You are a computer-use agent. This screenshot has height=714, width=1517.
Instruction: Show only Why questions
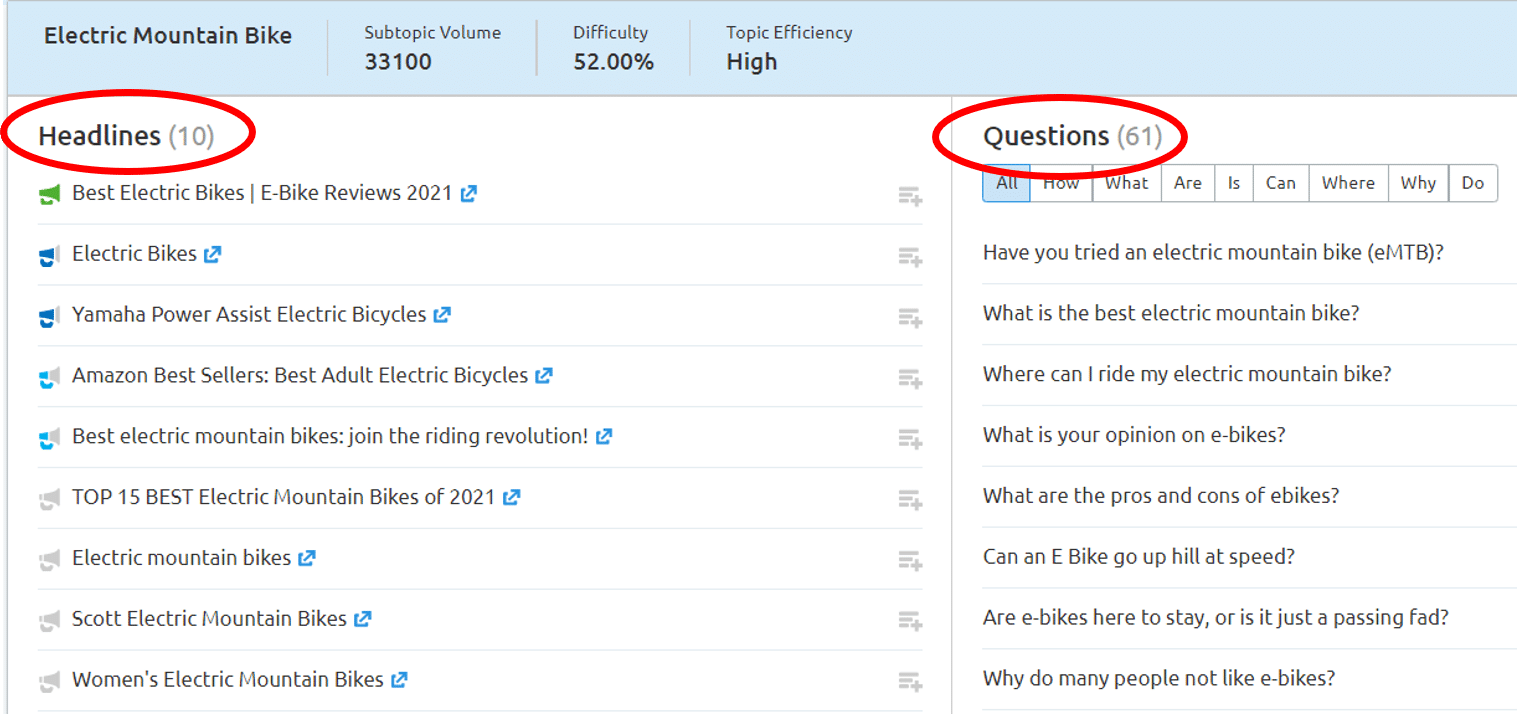(x=1418, y=183)
